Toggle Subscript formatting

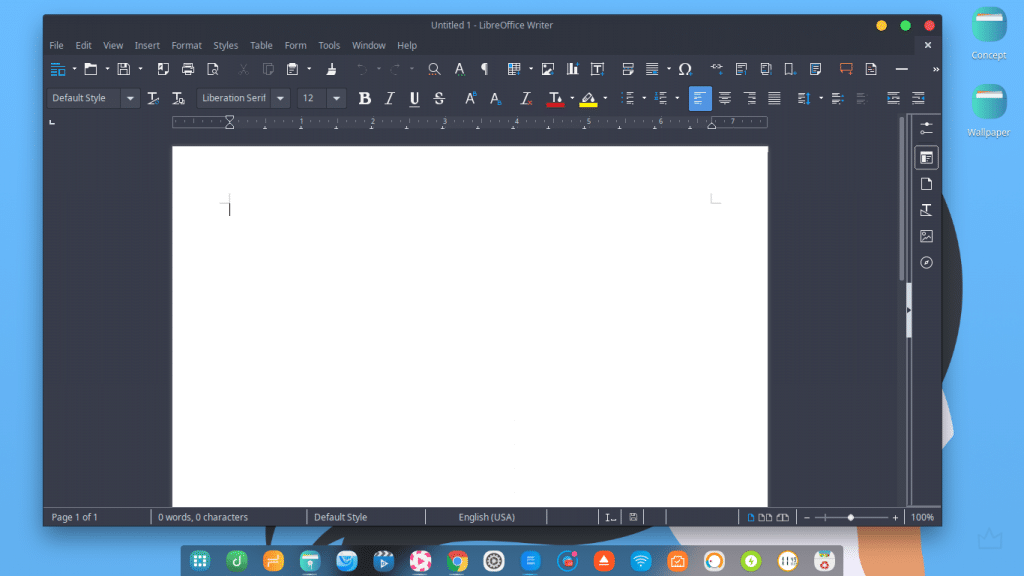click(x=496, y=99)
